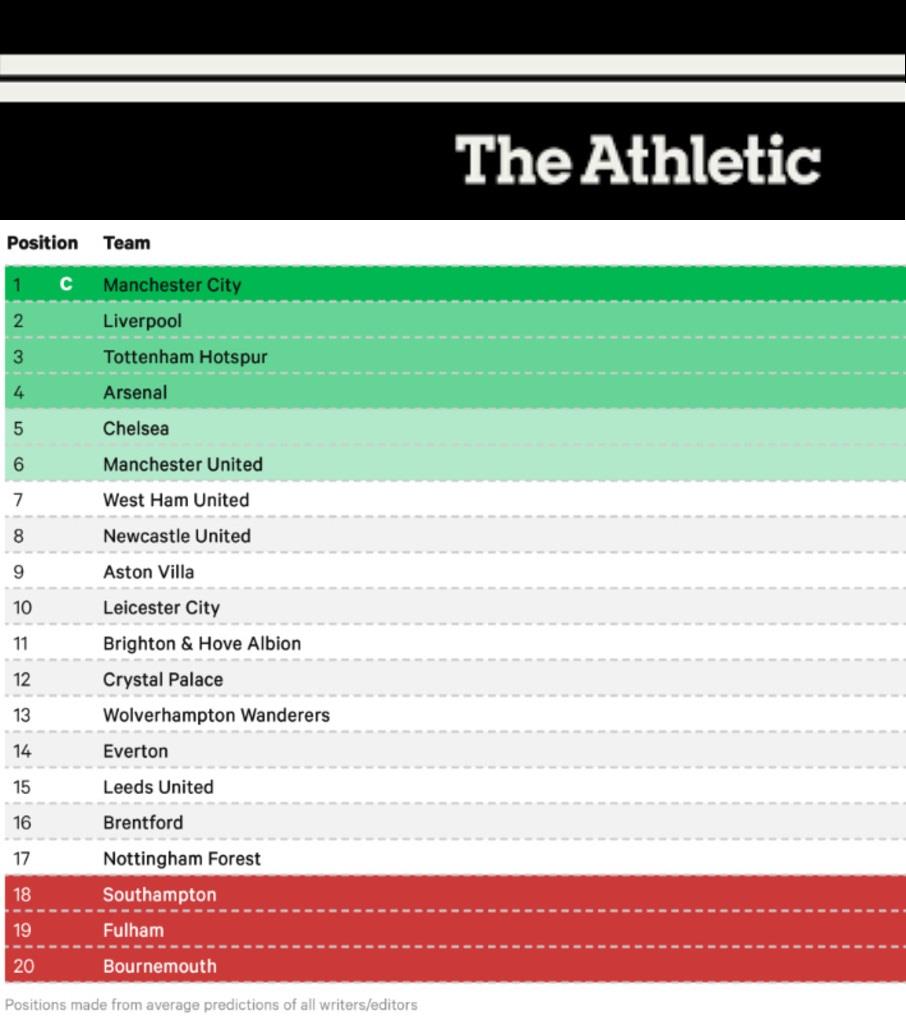This screenshot has height=1020, width=906.
Task: Select Fulham in the relegation zone
Action: coord(133,931)
